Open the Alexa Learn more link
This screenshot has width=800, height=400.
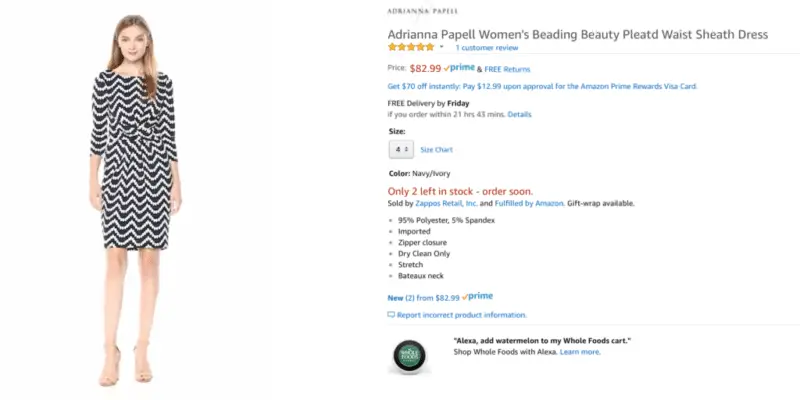tap(580, 352)
